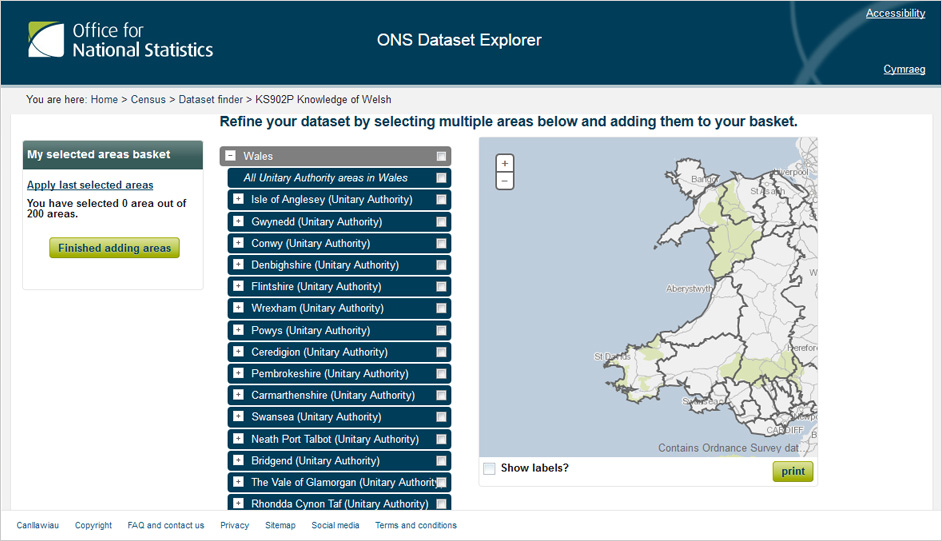Expand Powys (Unitary Authority)
Viewport: 942px width, 541px height.
tap(239, 330)
